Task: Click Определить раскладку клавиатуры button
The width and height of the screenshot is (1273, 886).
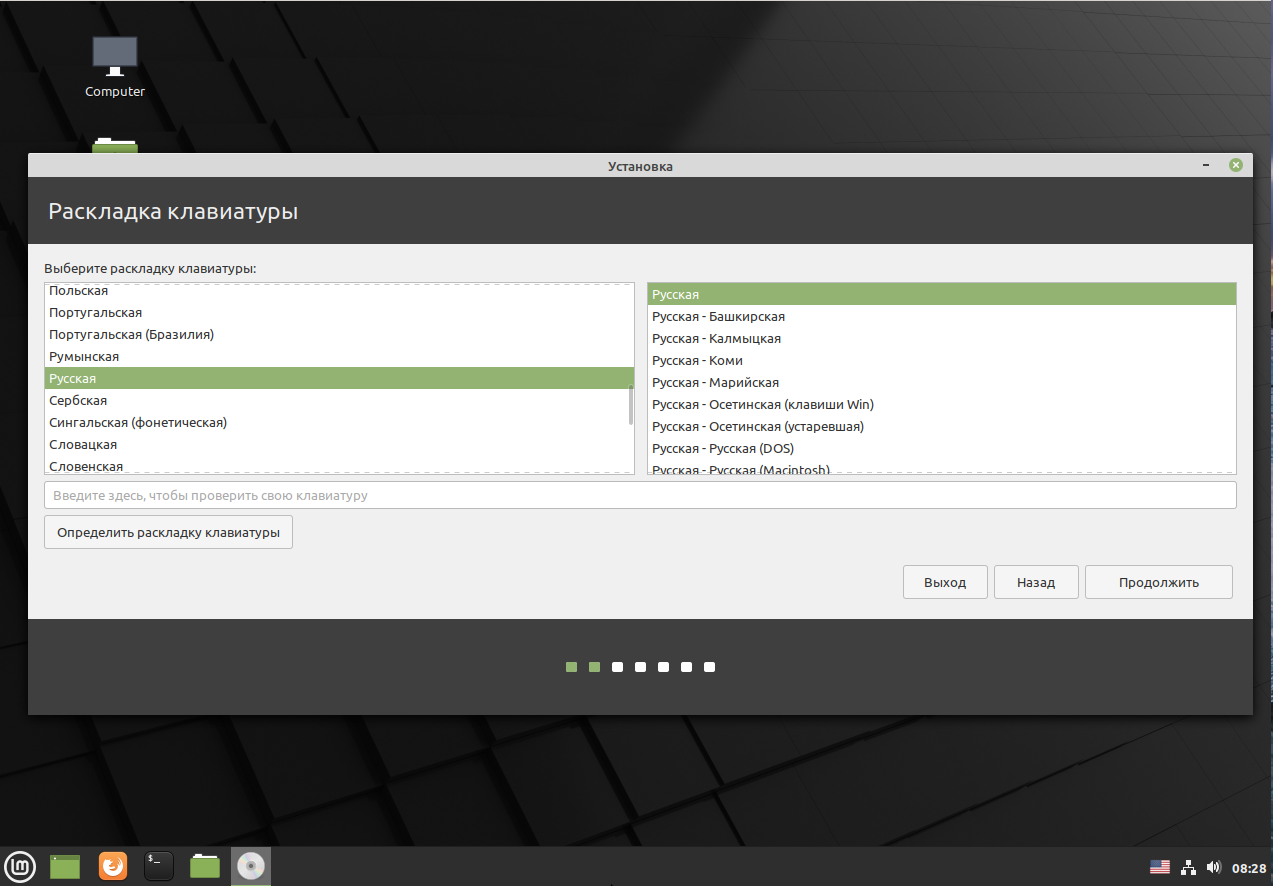Action: (x=168, y=532)
